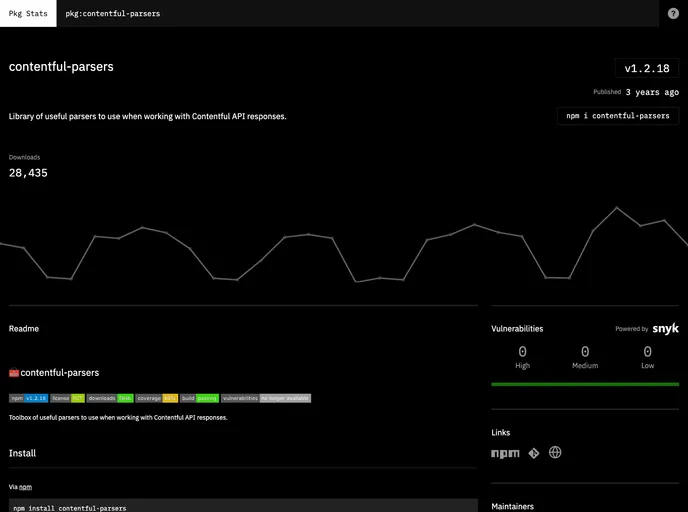This screenshot has width=688, height=512.
Task: Click the 'Powered by' text
Action: (x=631, y=329)
